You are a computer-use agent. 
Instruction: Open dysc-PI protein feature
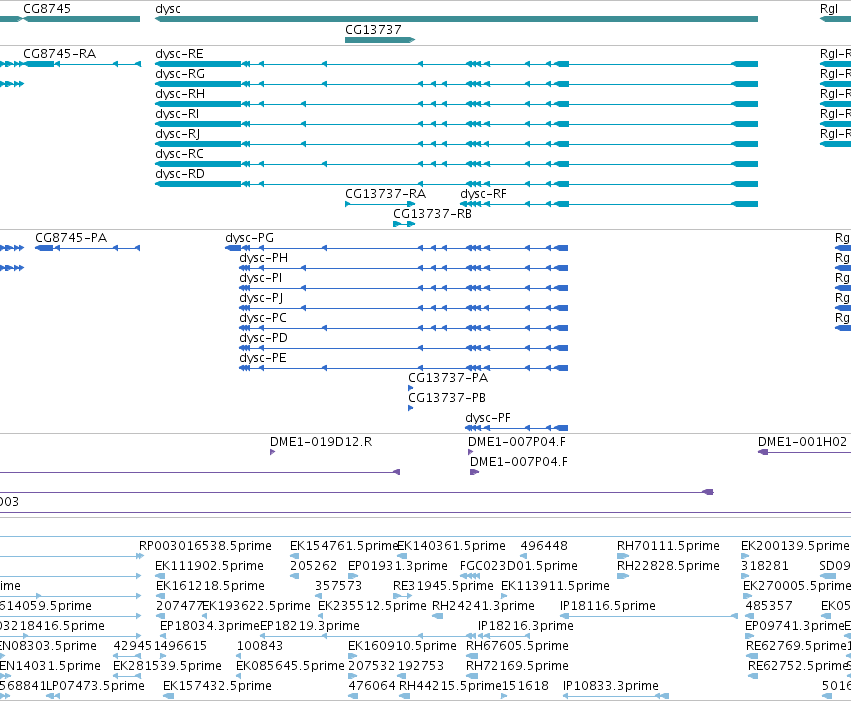[404, 288]
